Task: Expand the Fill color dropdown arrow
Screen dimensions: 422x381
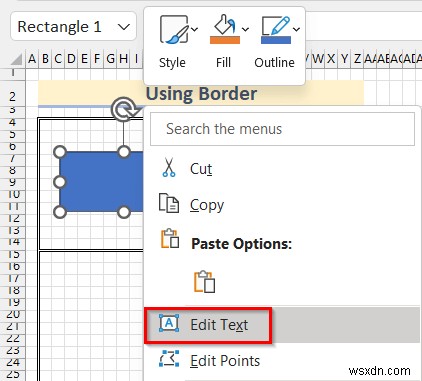Action: [x=245, y=29]
